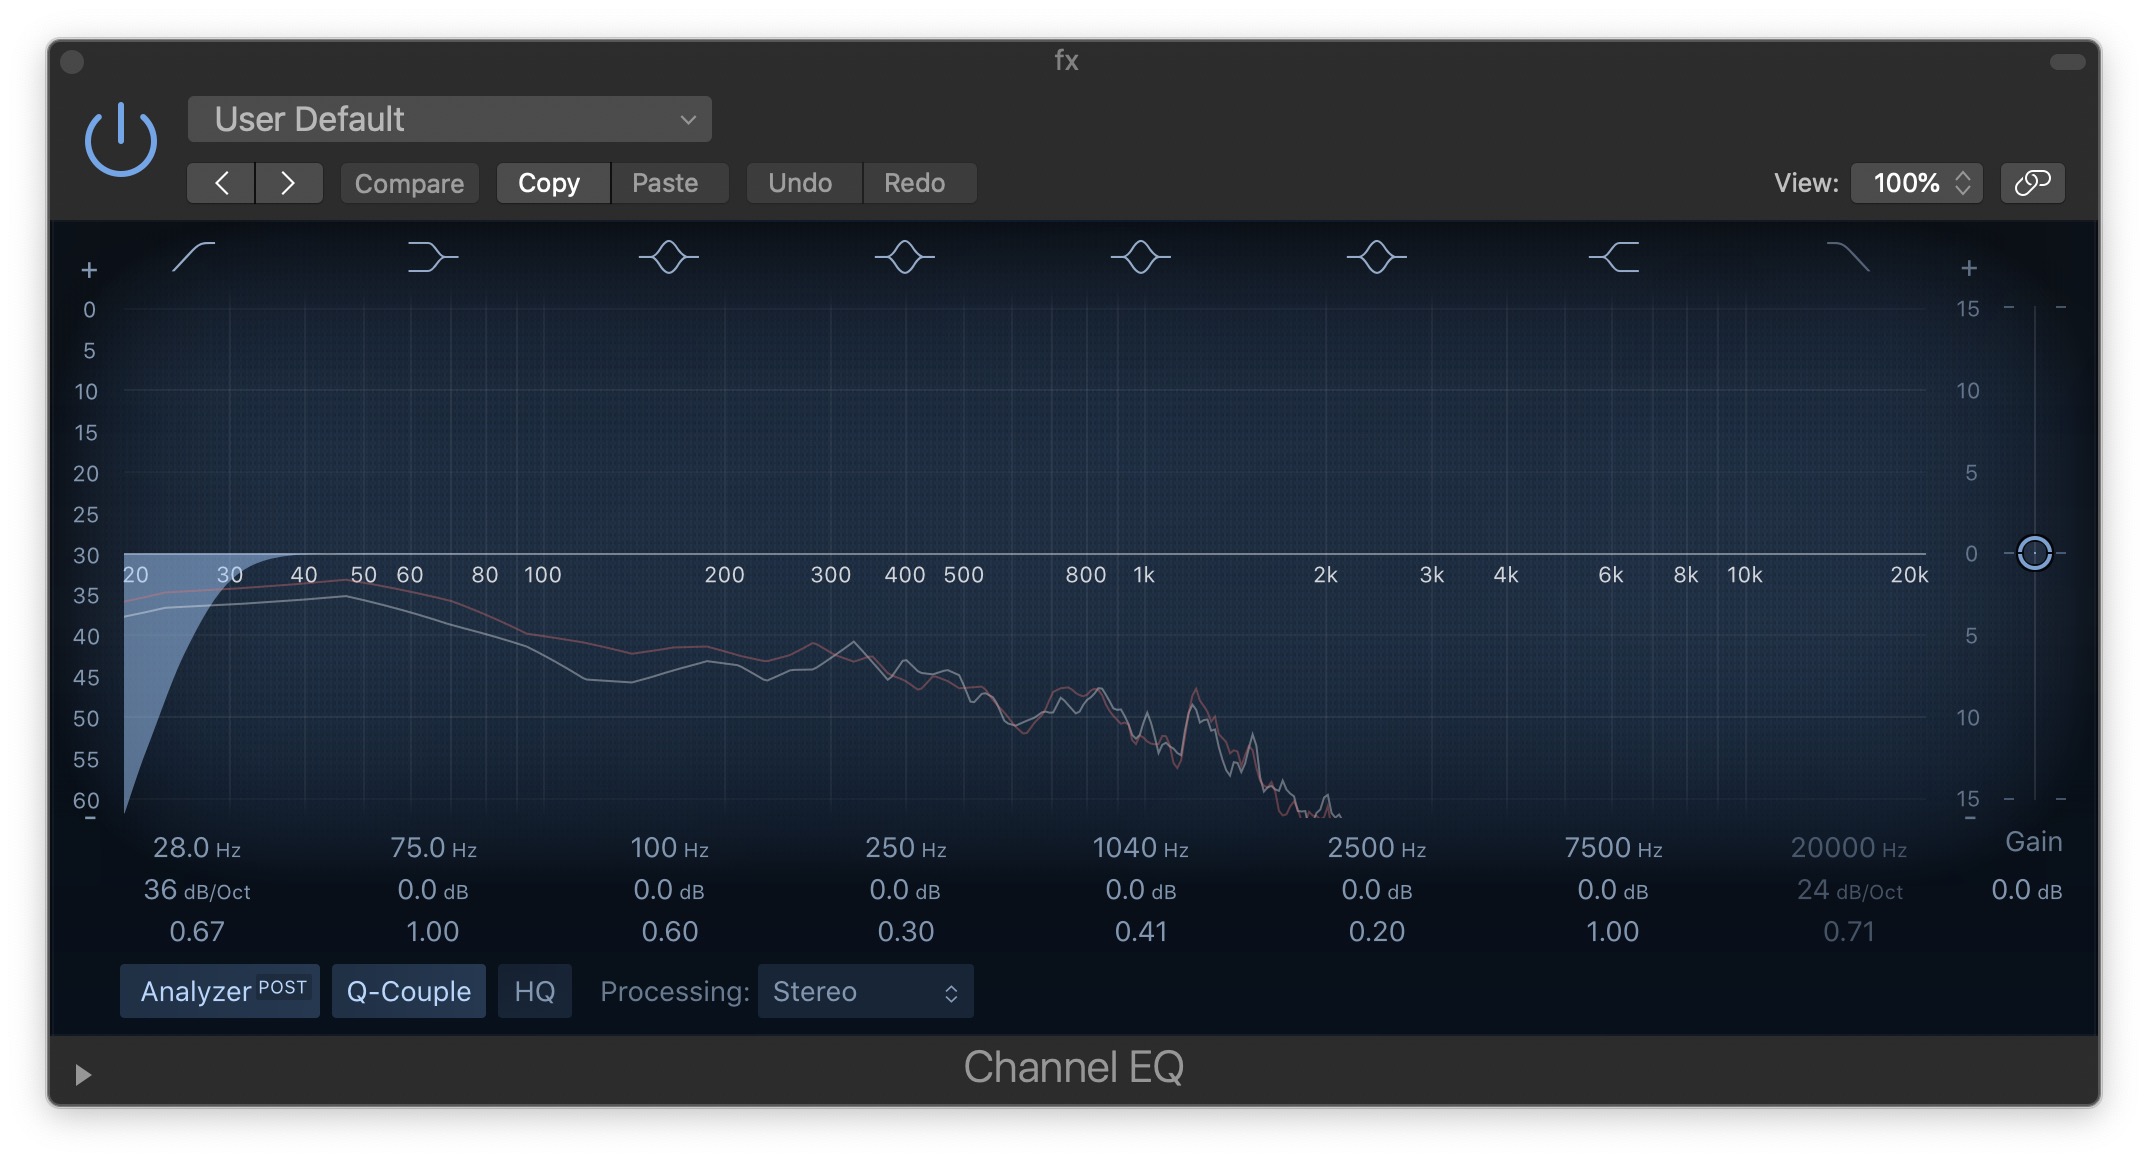2148x1162 pixels.
Task: Toggle the high shelf band icon
Action: 1613,257
